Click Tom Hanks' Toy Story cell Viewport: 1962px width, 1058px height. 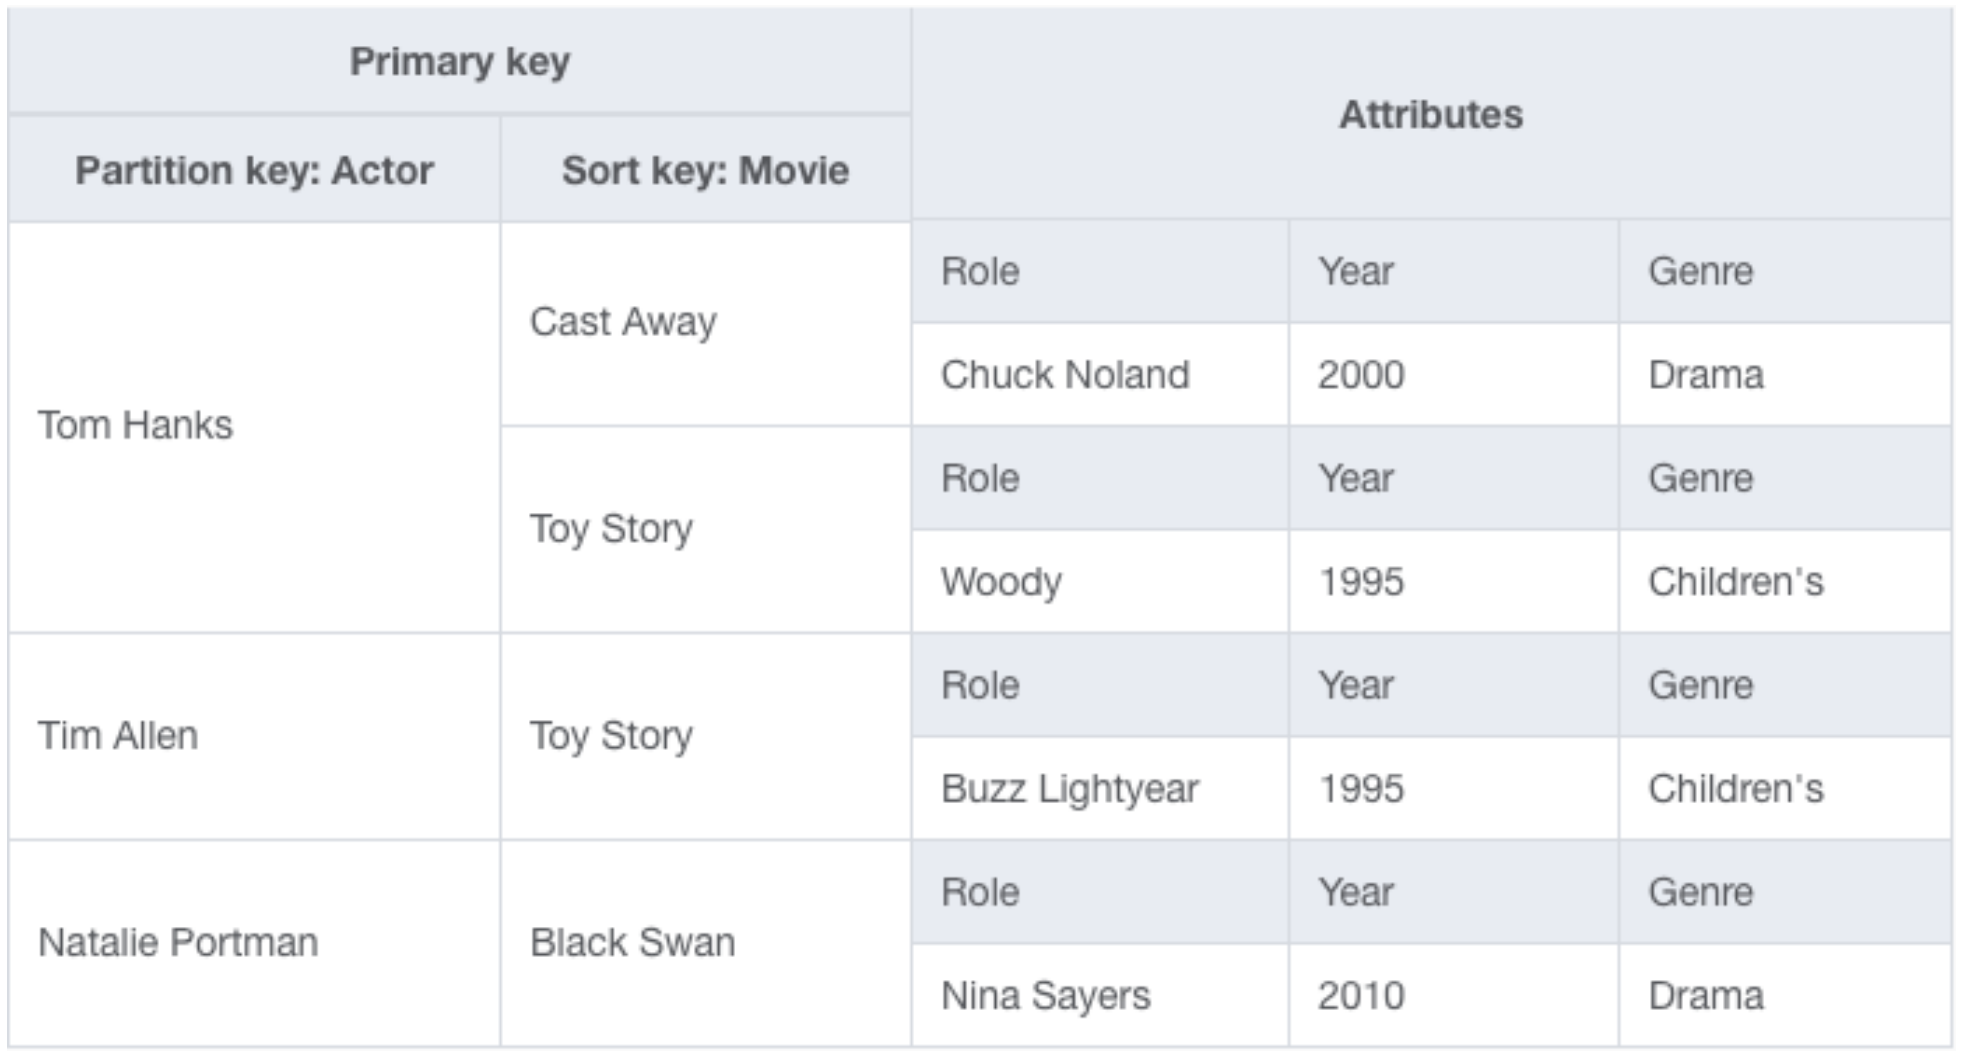click(705, 529)
